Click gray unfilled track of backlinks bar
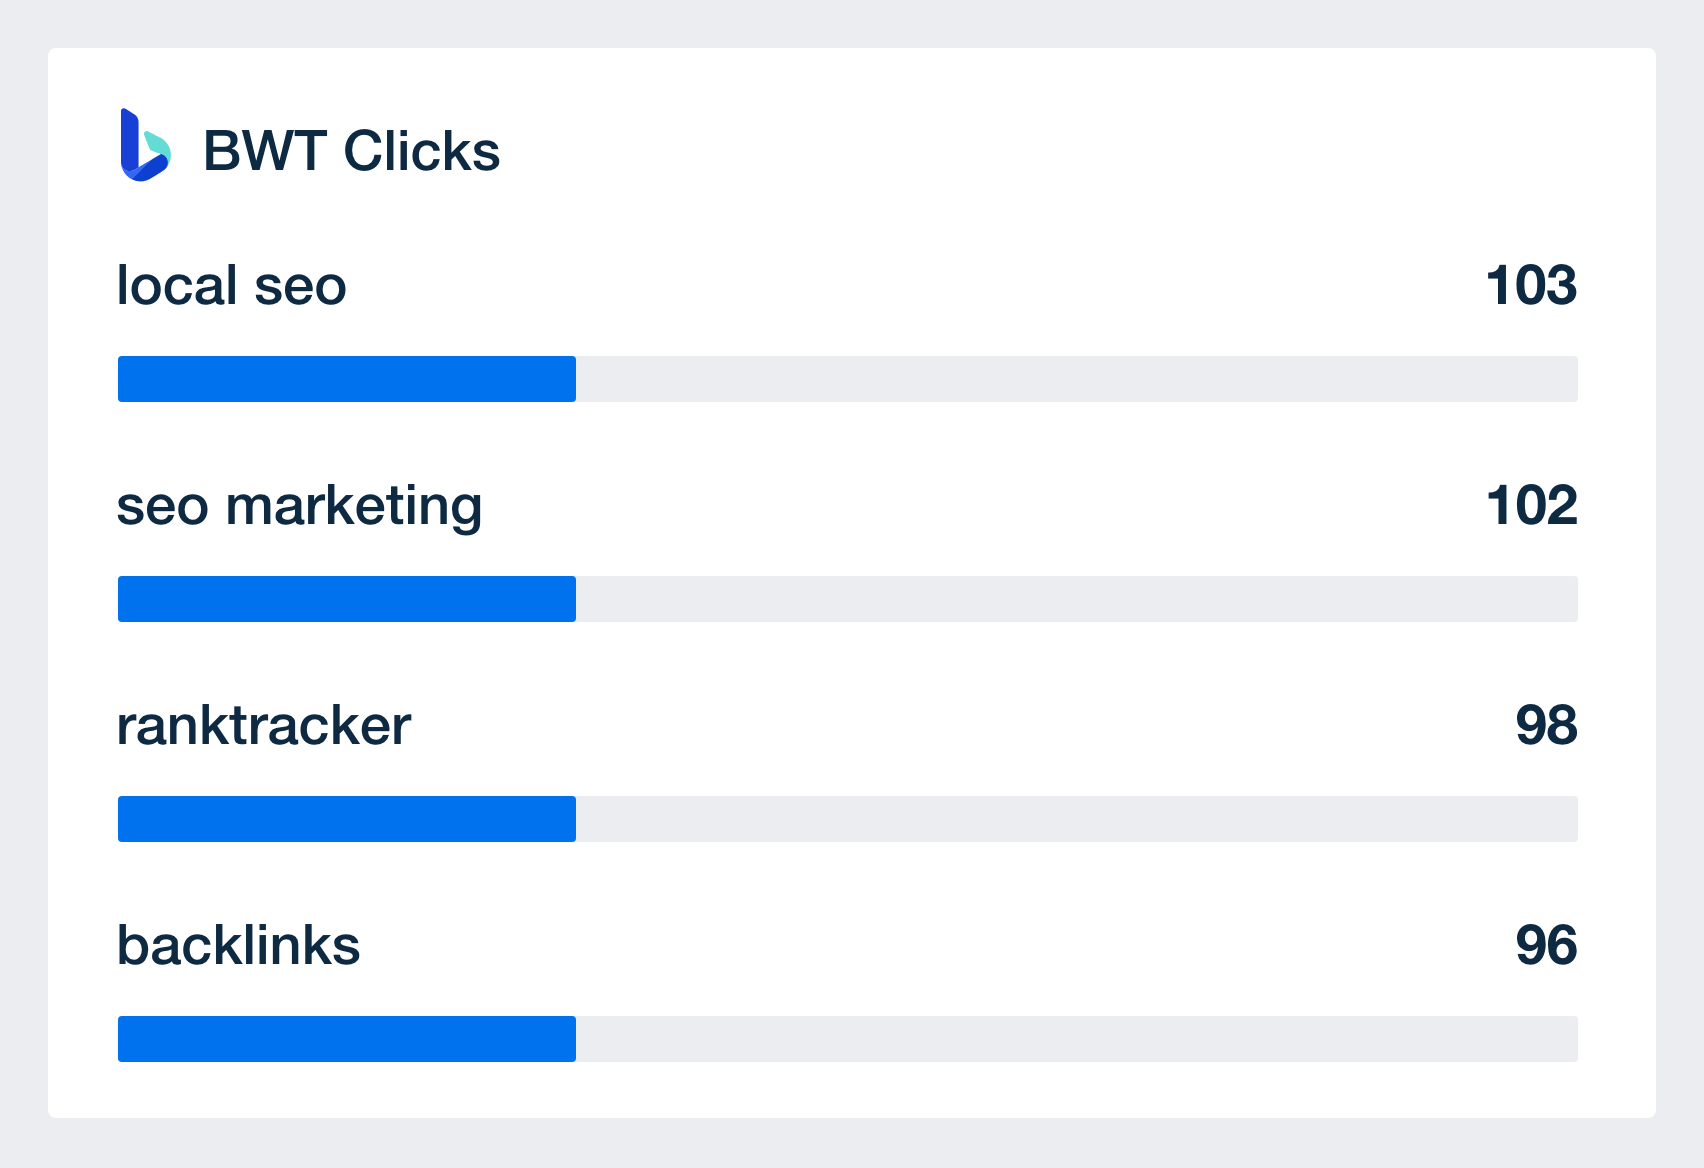The height and width of the screenshot is (1168, 1704). (1077, 1039)
